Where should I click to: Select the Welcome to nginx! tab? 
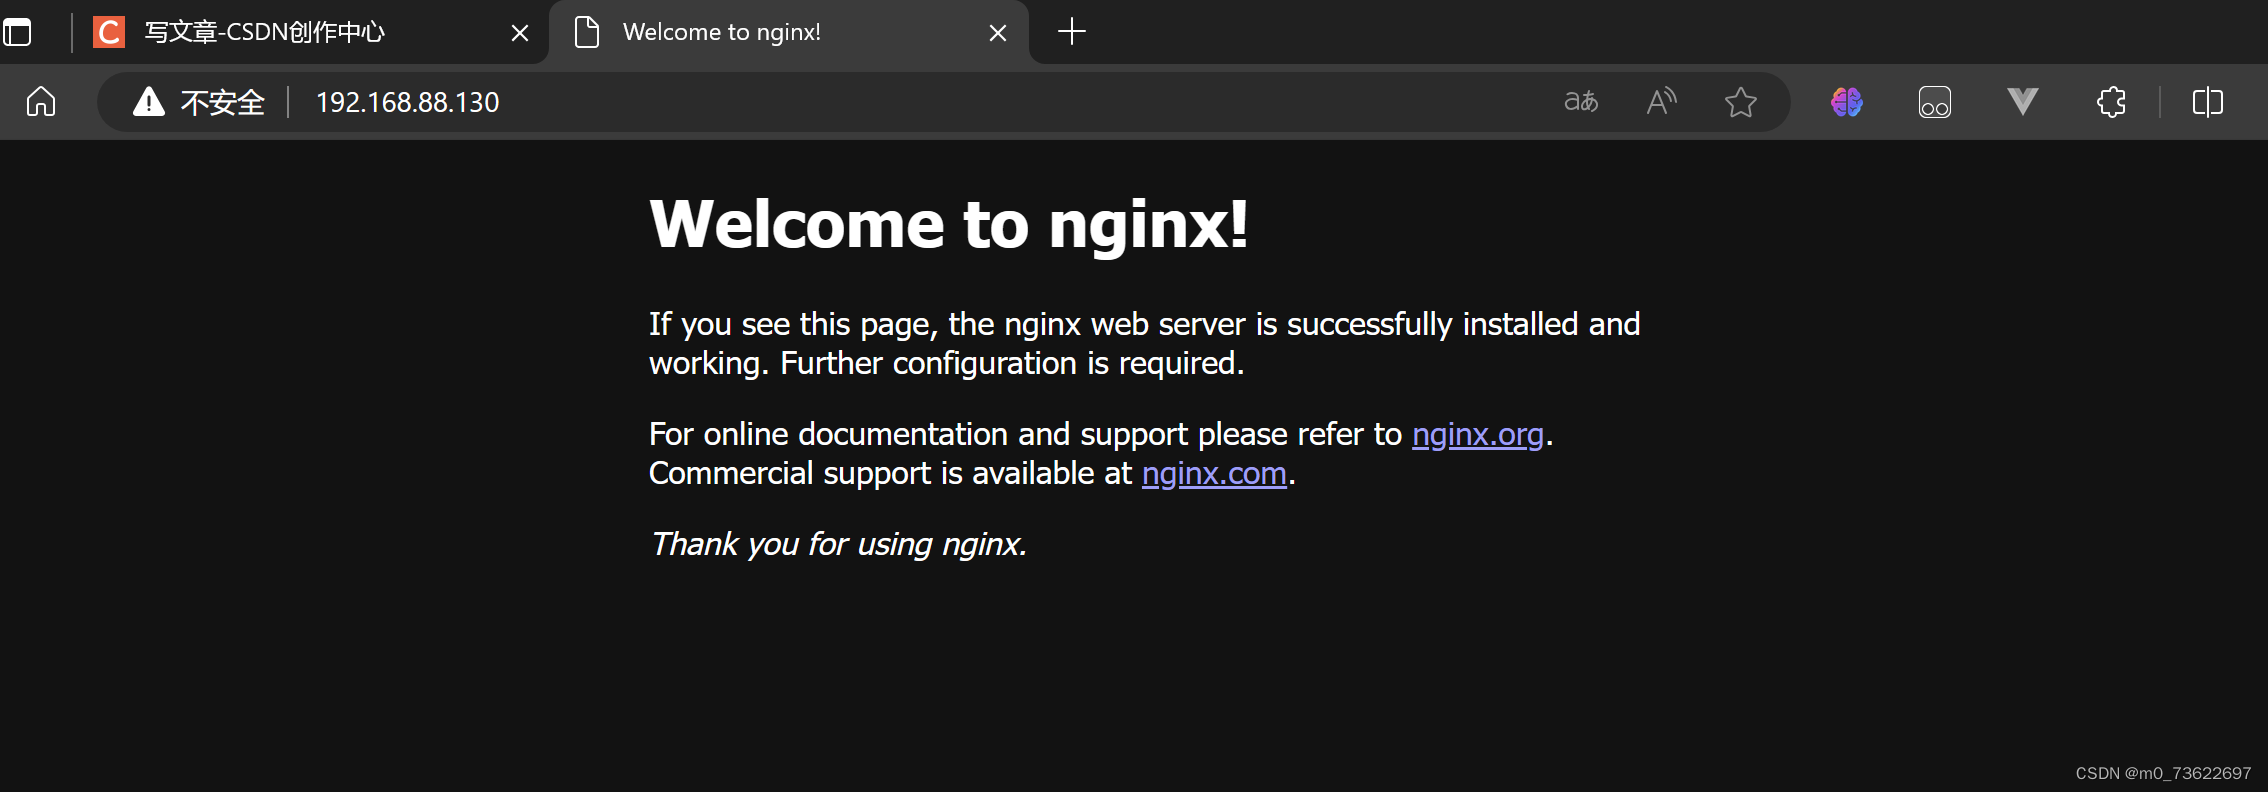click(789, 32)
